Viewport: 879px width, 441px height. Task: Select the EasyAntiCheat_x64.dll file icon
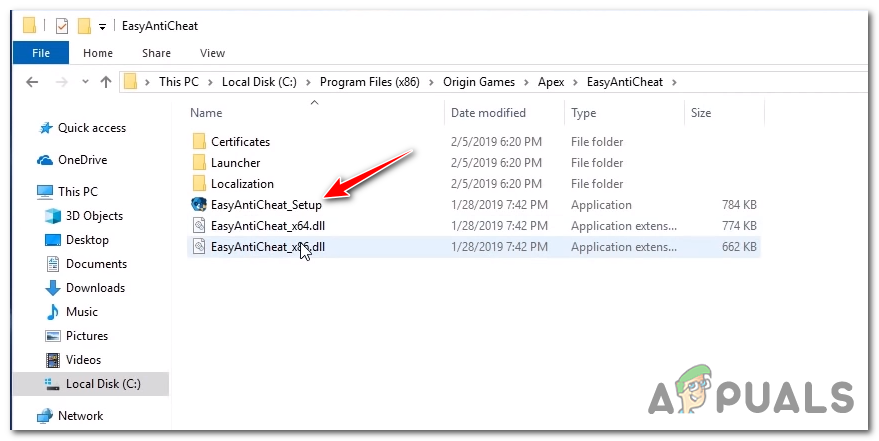click(199, 226)
